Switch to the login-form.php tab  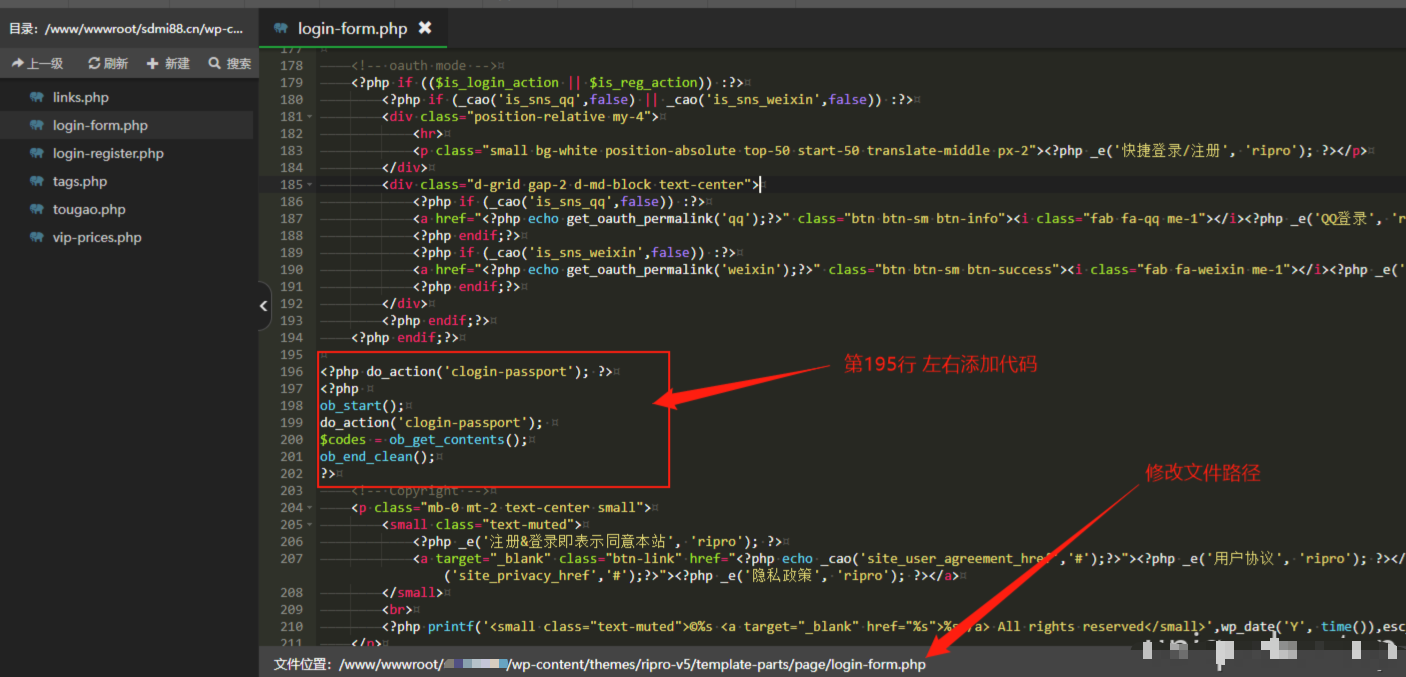[x=352, y=28]
